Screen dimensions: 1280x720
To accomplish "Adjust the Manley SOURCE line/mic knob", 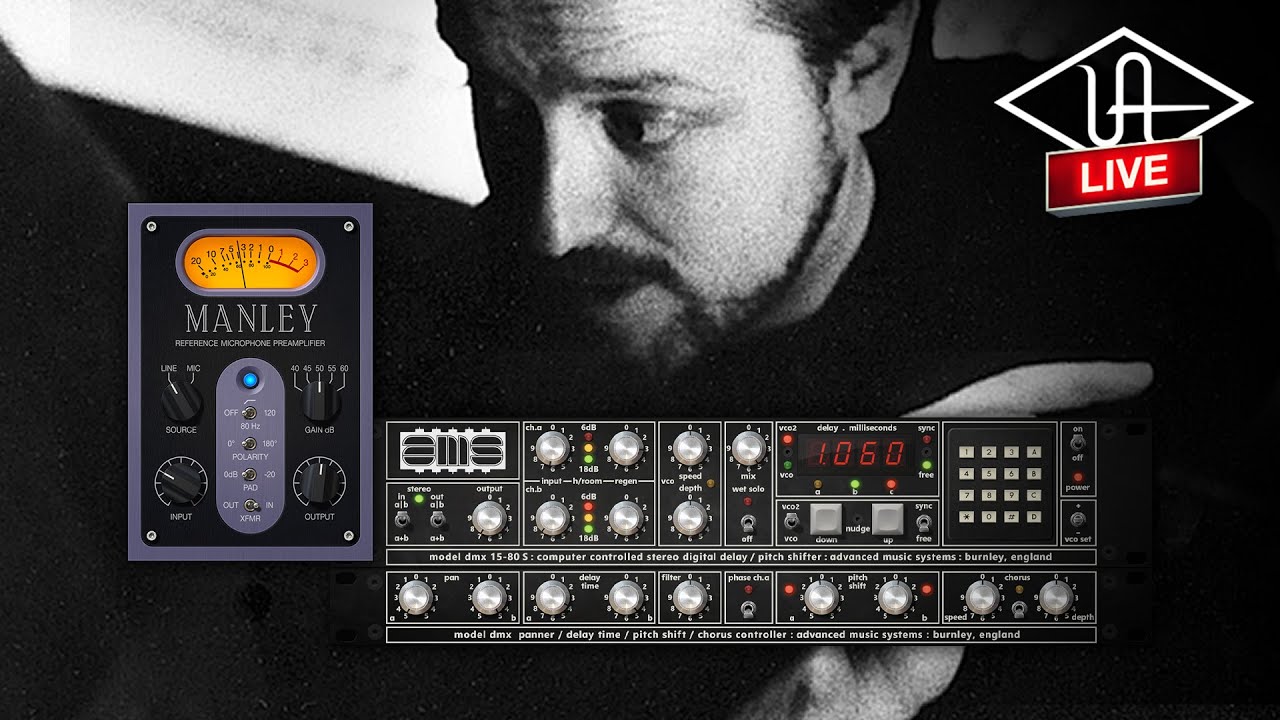I will point(181,400).
